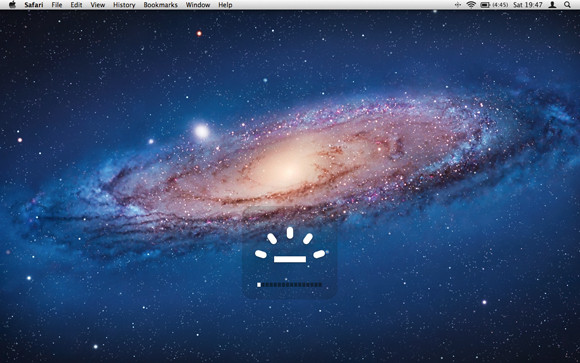Open the fast user switching icon

point(552,4)
